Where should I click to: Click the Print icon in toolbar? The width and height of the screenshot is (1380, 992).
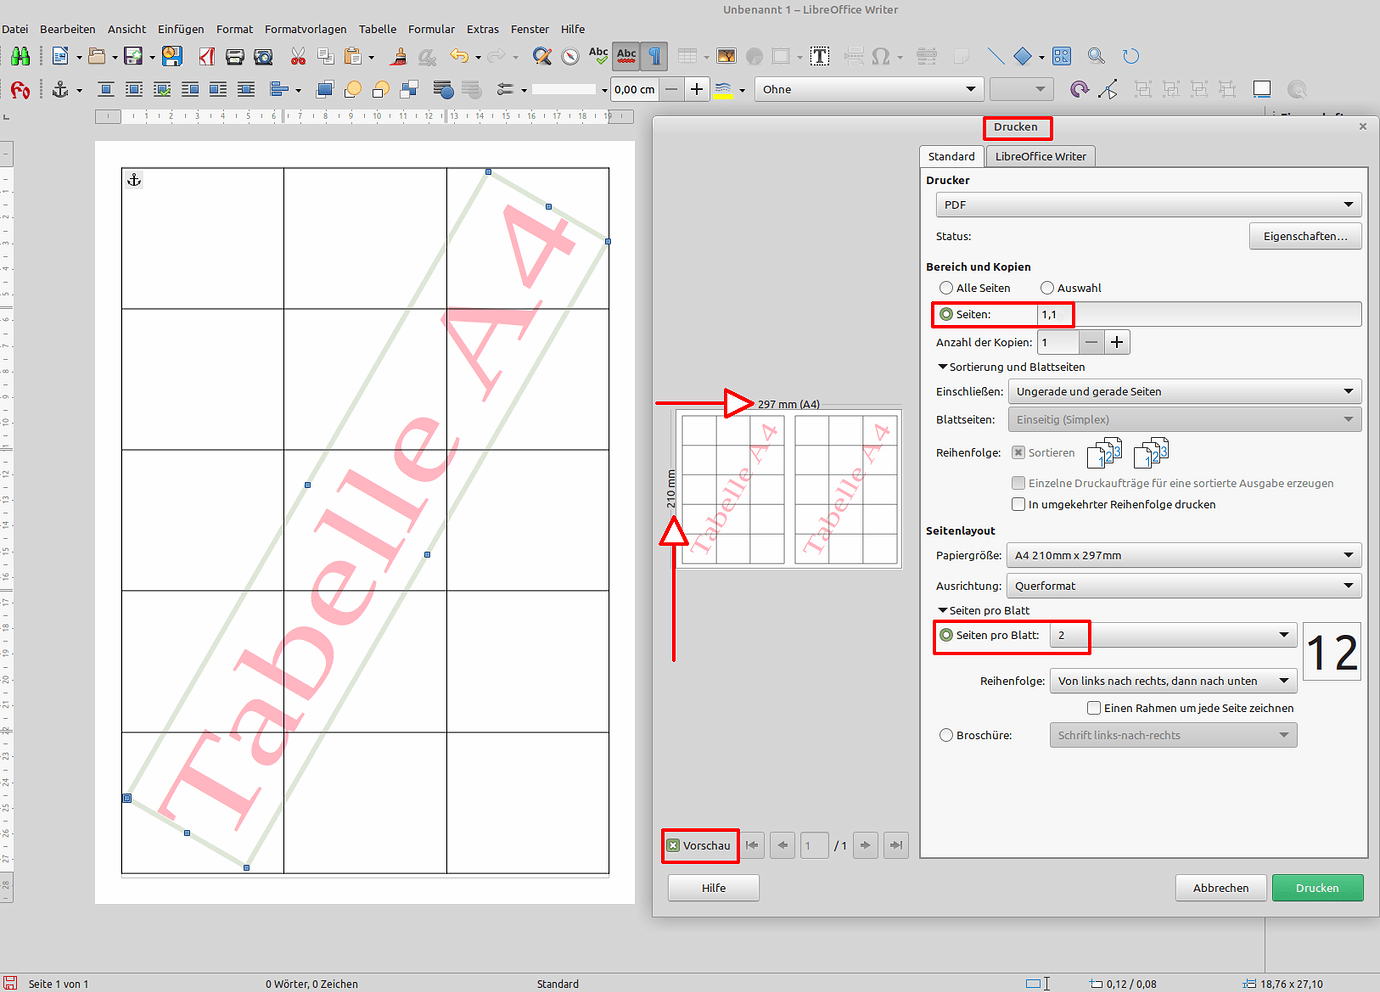[x=235, y=56]
